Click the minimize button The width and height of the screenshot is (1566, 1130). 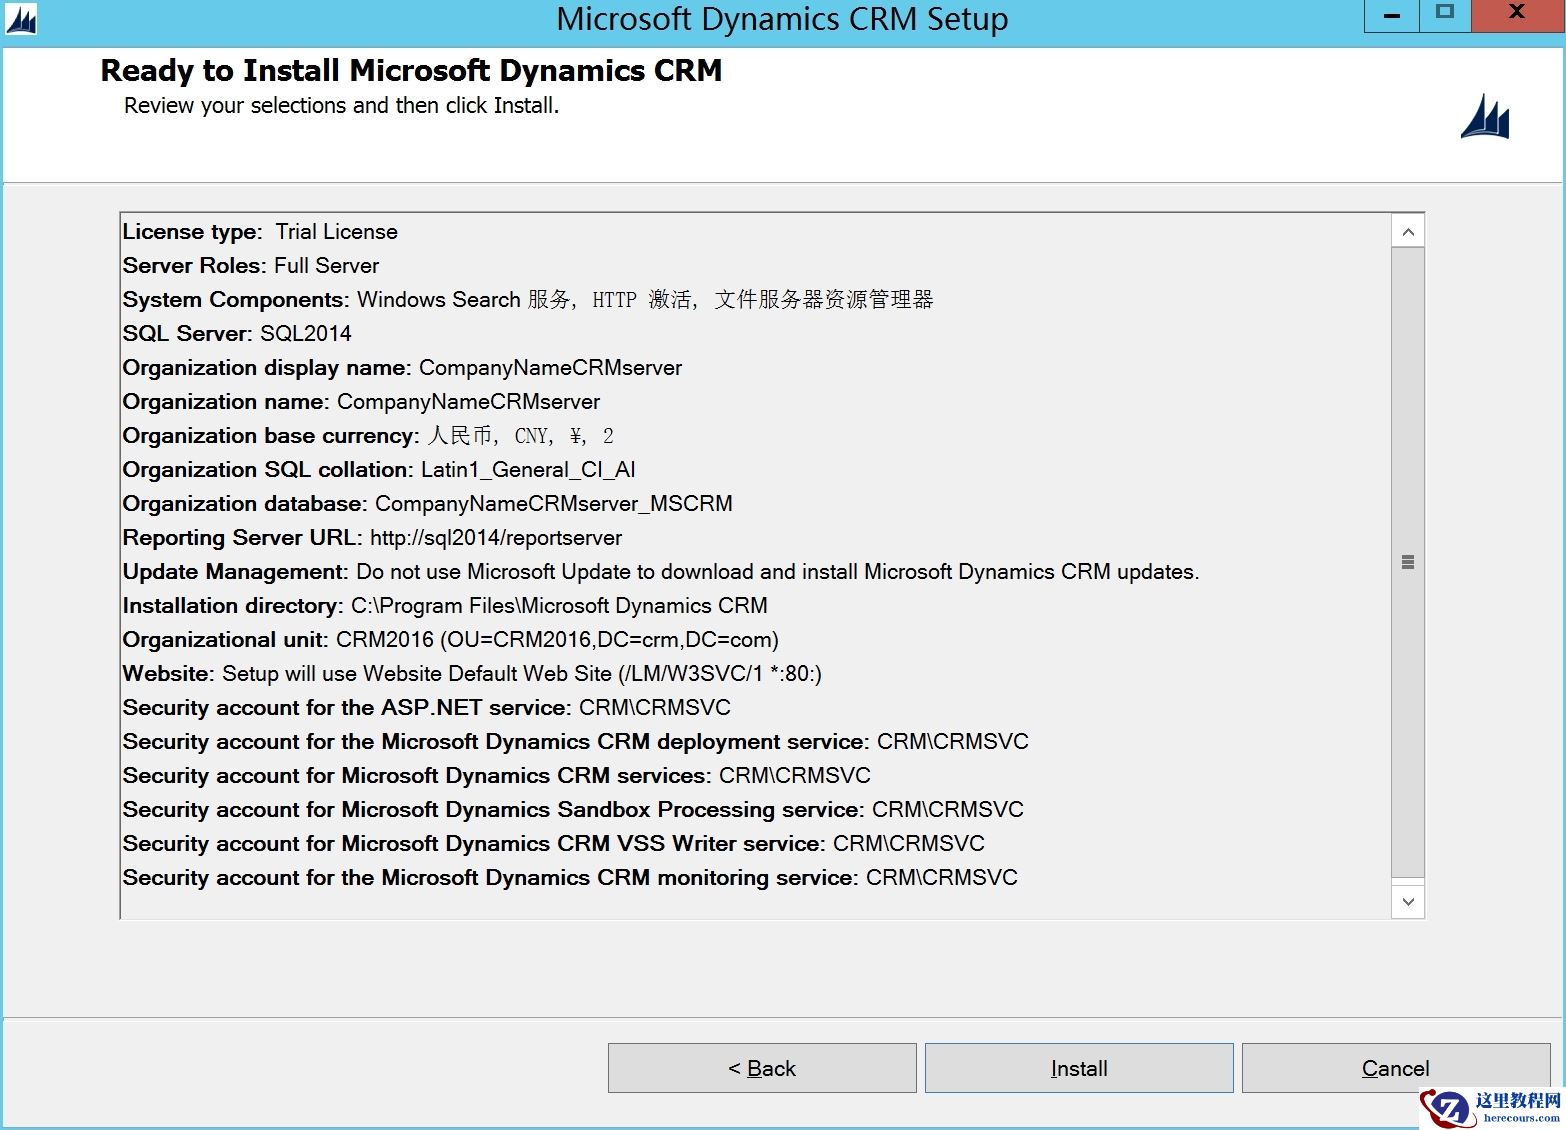coord(1390,15)
